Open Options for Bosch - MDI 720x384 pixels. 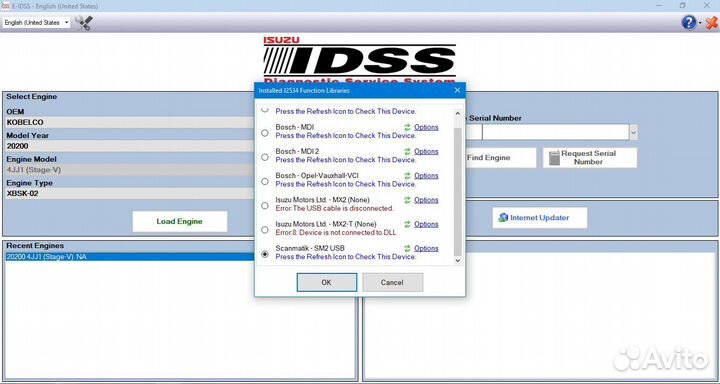pyautogui.click(x=426, y=127)
